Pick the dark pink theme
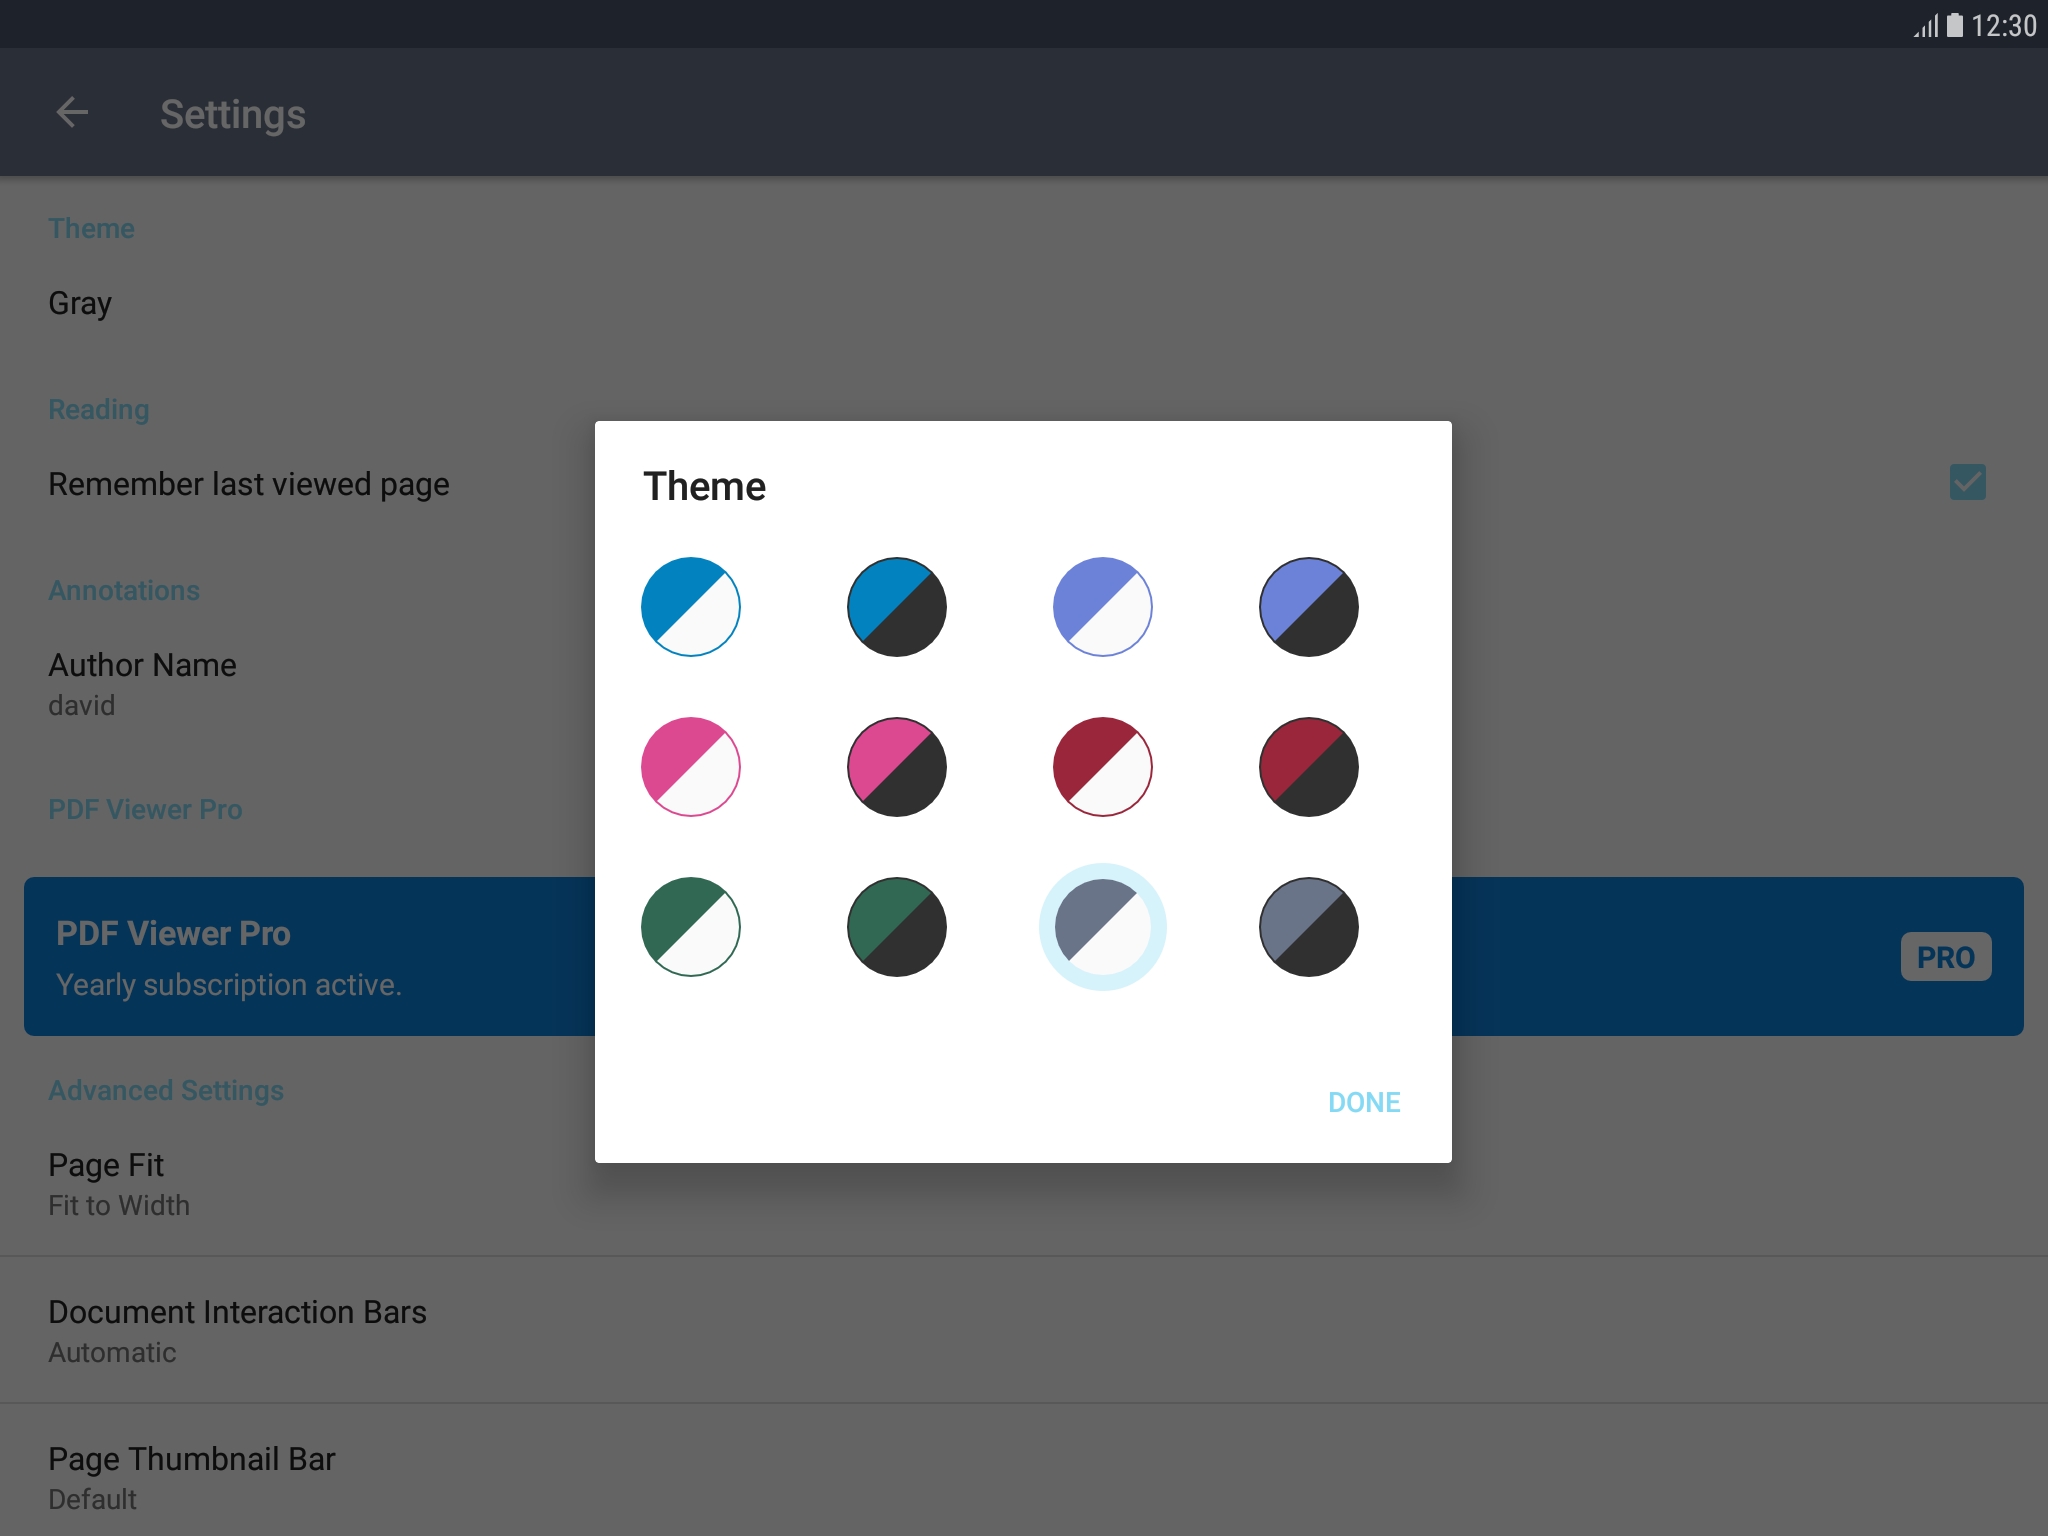Image resolution: width=2048 pixels, height=1536 pixels. point(896,766)
